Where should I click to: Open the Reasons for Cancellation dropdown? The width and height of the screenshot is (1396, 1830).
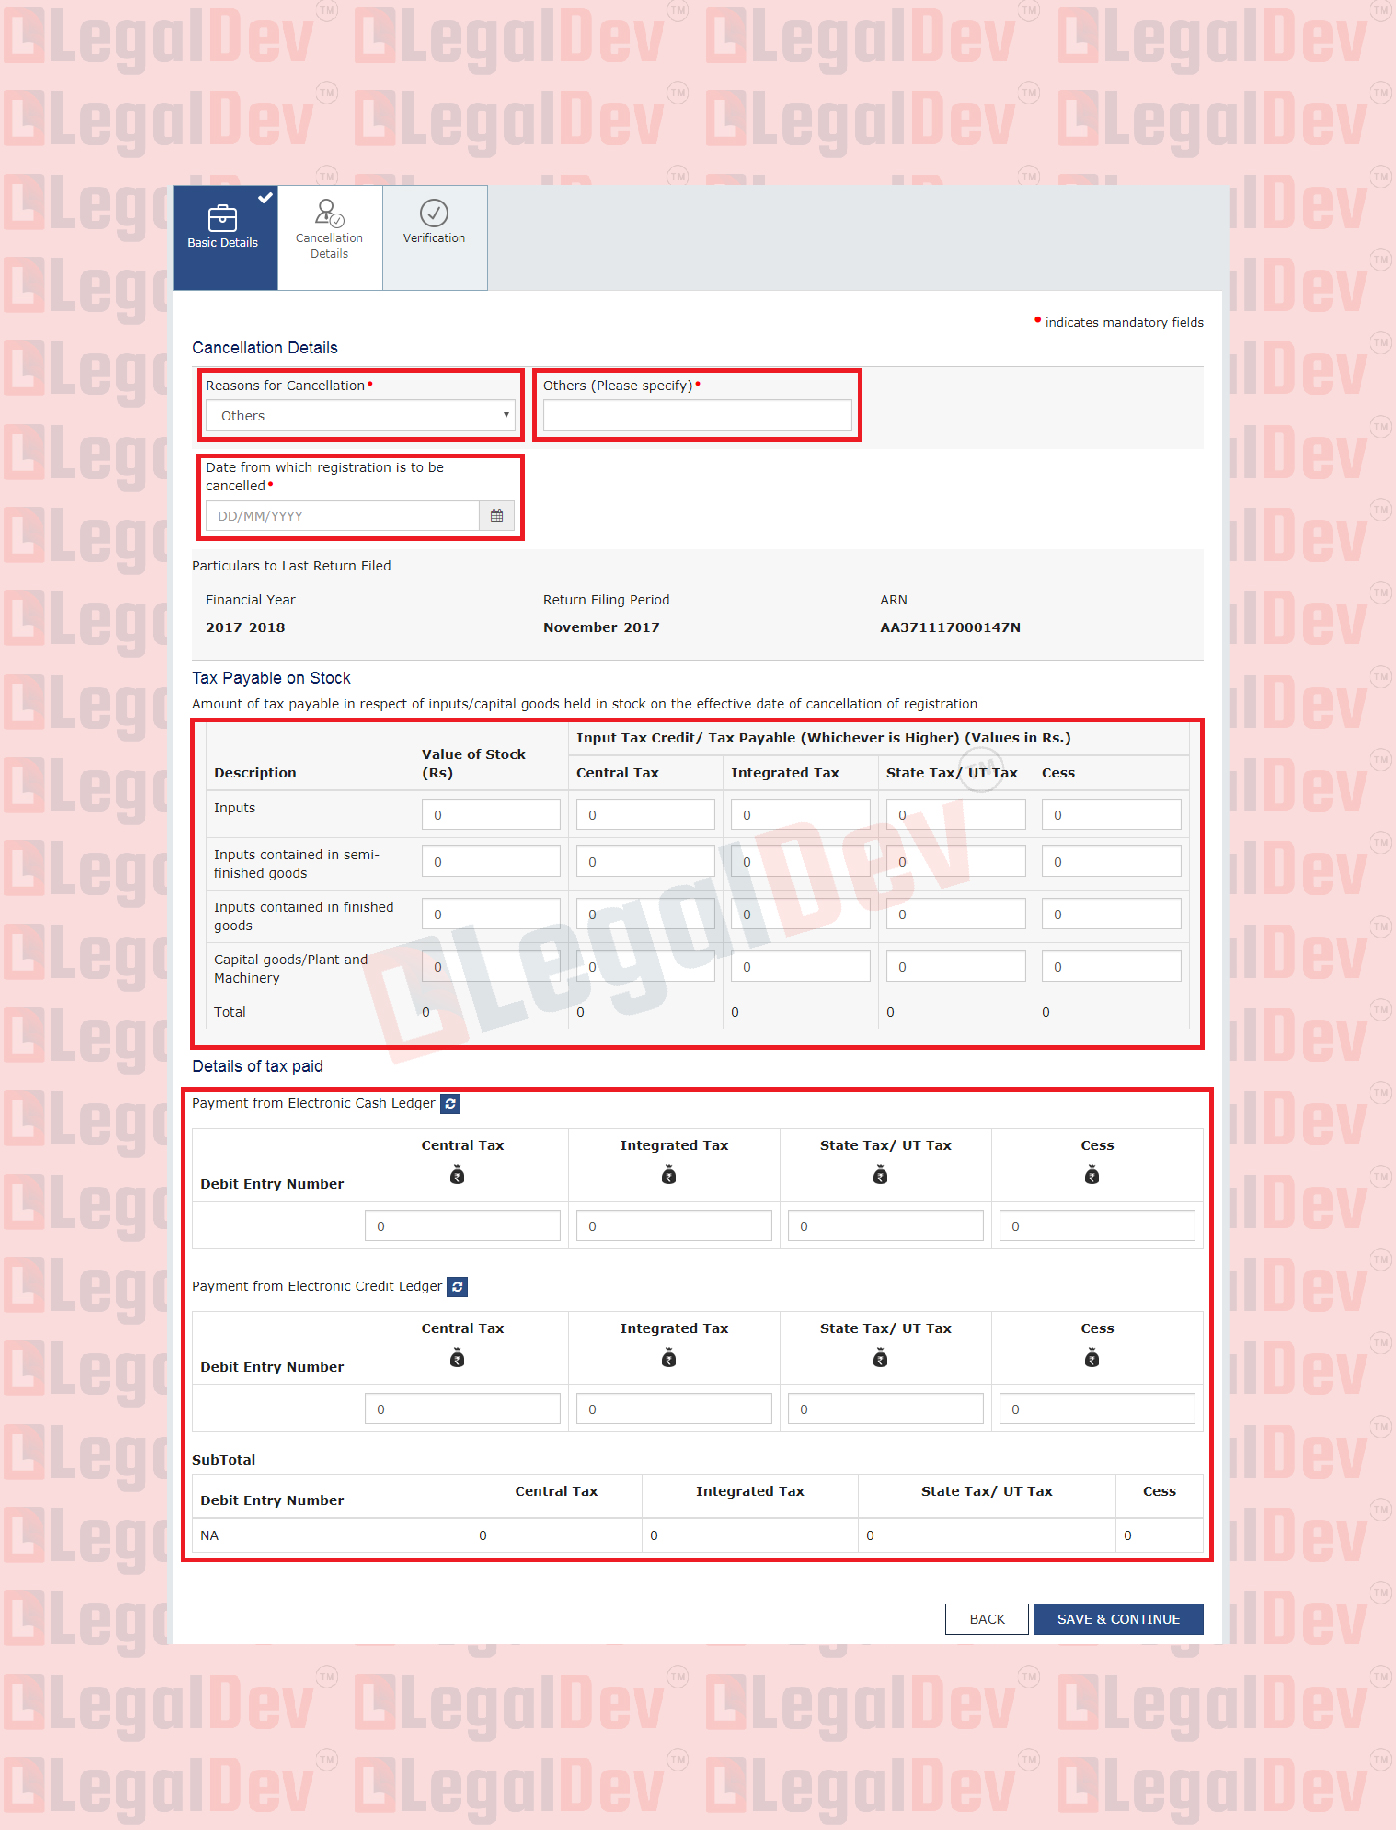tap(361, 415)
